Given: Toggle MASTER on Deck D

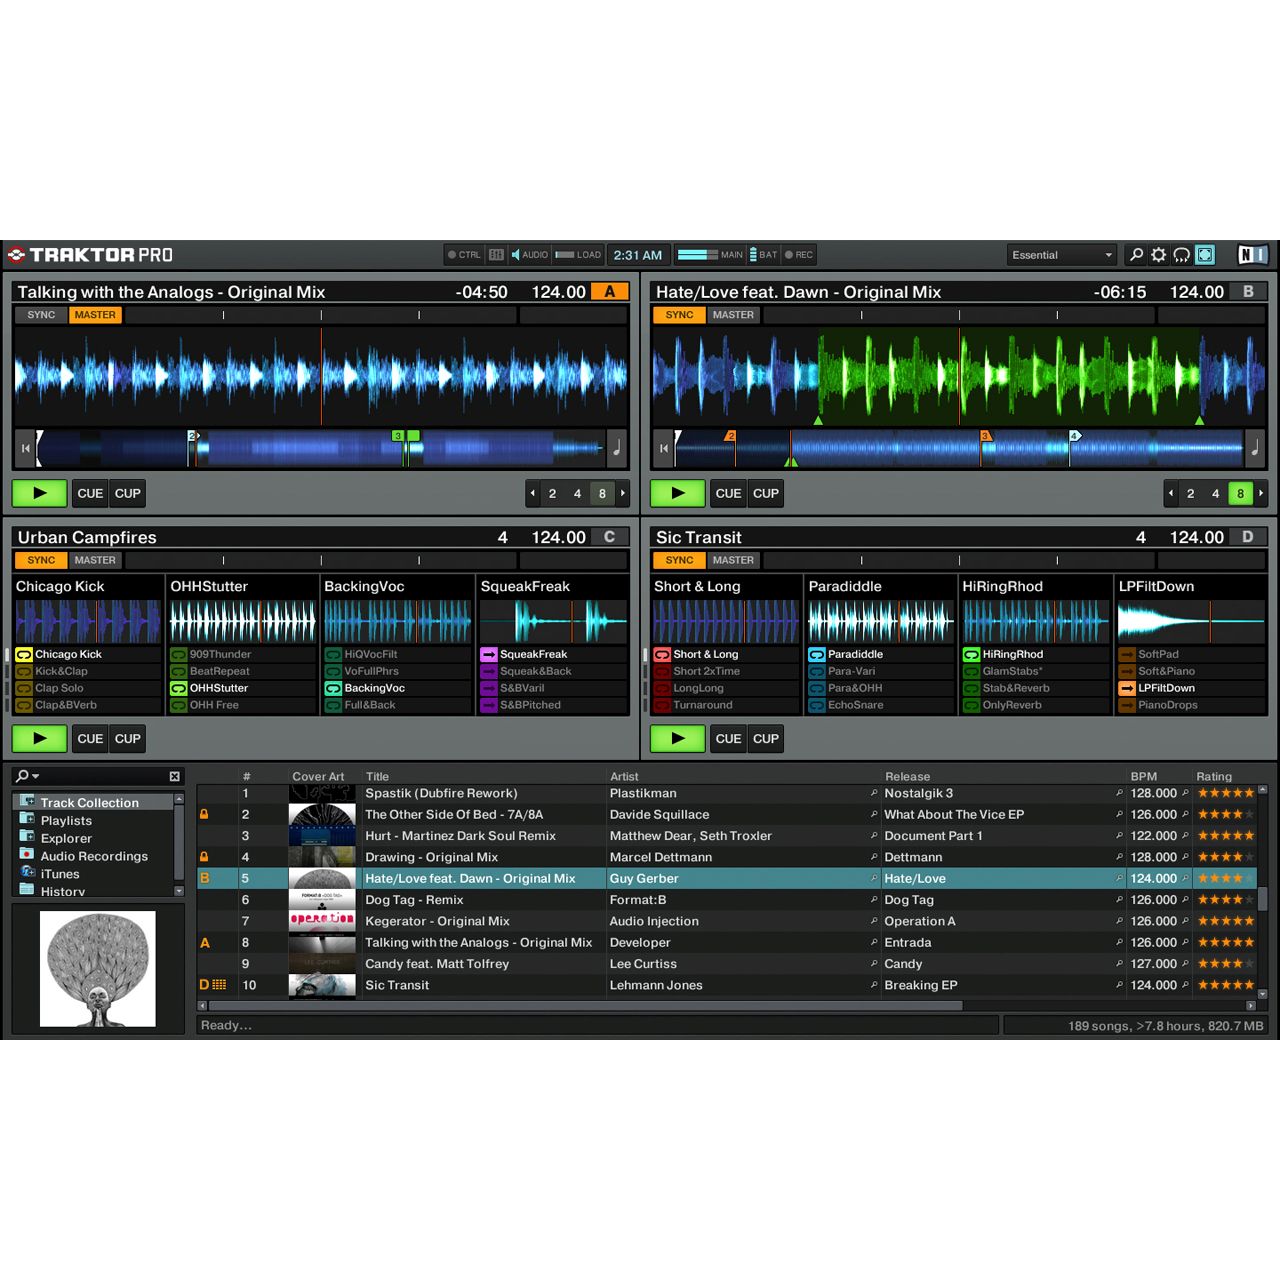Looking at the screenshot, I should pyautogui.click(x=733, y=560).
